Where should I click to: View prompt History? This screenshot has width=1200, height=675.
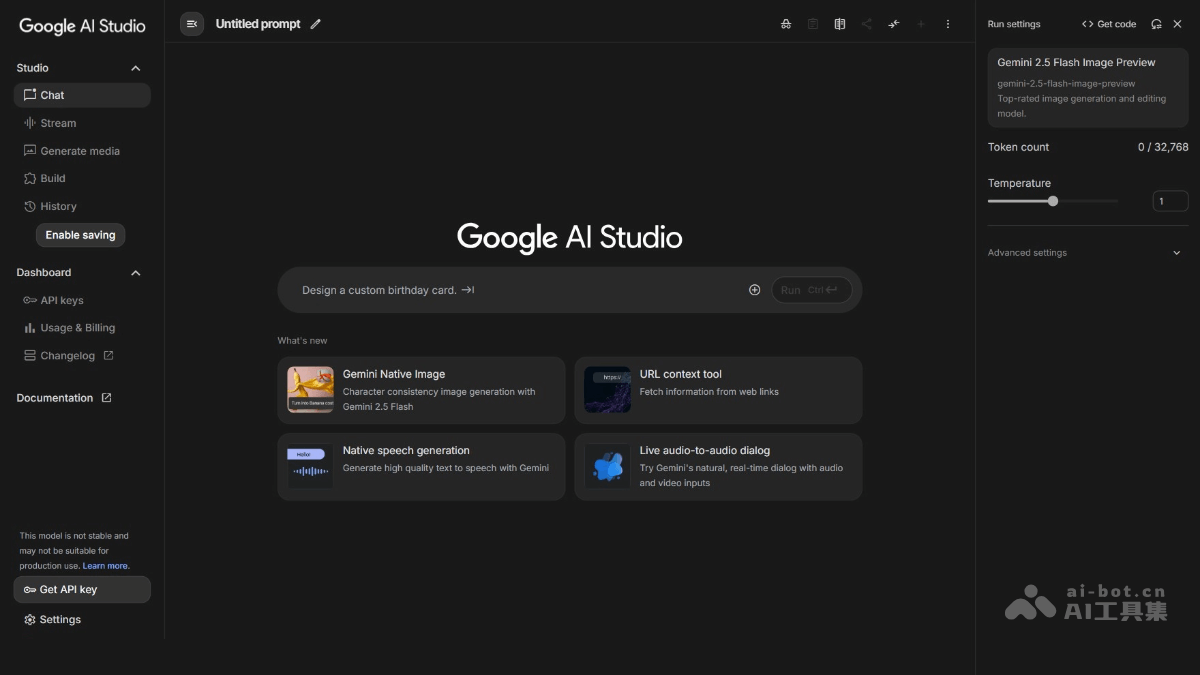click(x=56, y=206)
